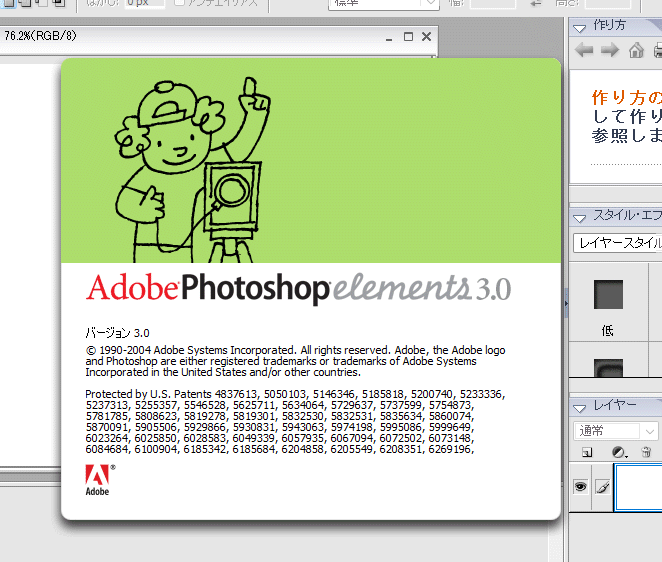Click the Adobe Photoshop elements 3.0 title
Screen dimensions: 662x562
(298, 288)
